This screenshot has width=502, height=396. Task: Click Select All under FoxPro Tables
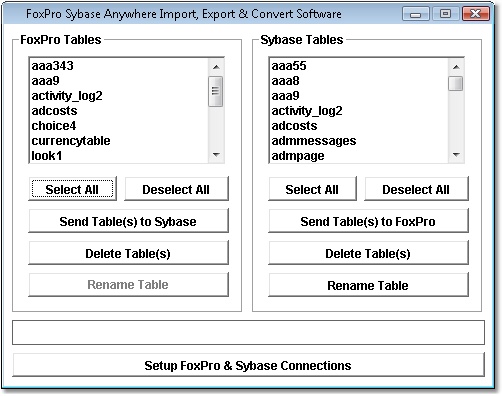click(x=72, y=189)
